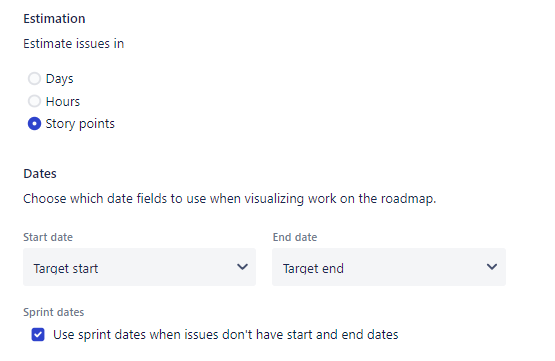Click the 'Target end' selected value text

[313, 269]
